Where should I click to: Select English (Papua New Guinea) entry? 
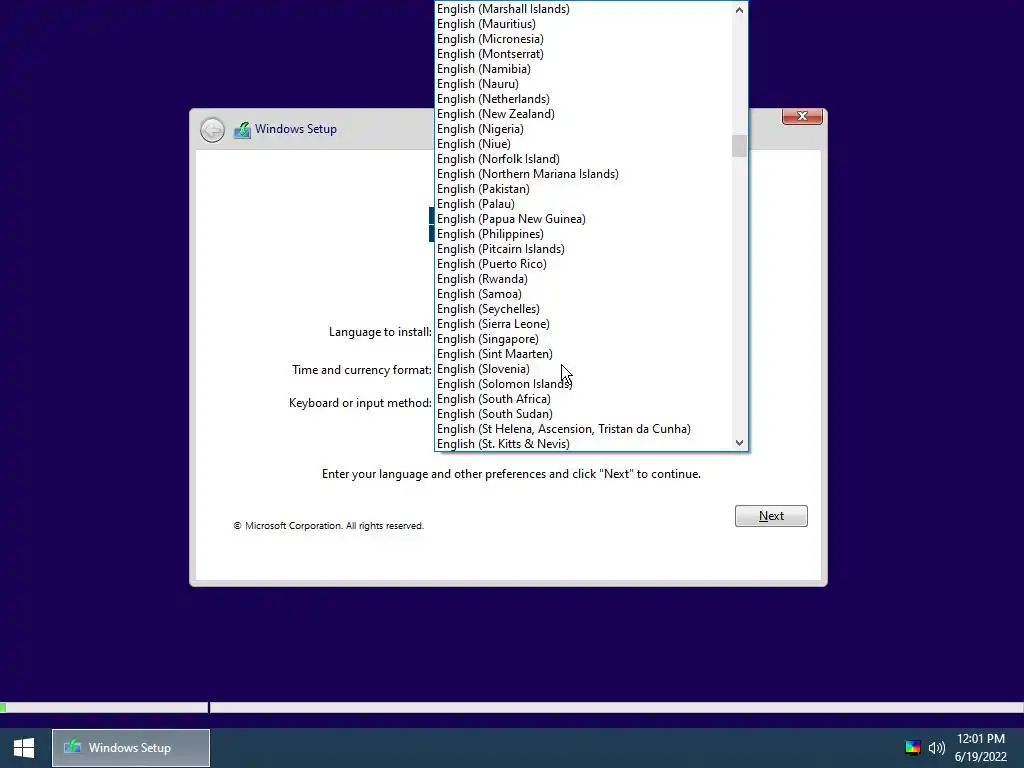pyautogui.click(x=583, y=219)
